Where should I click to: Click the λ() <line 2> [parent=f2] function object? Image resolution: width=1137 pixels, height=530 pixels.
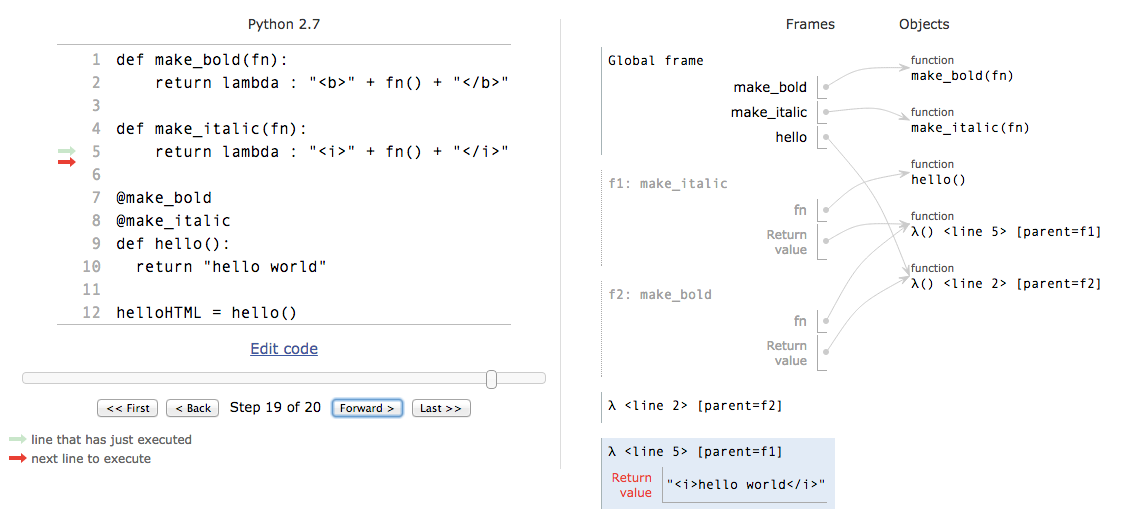click(x=1005, y=284)
